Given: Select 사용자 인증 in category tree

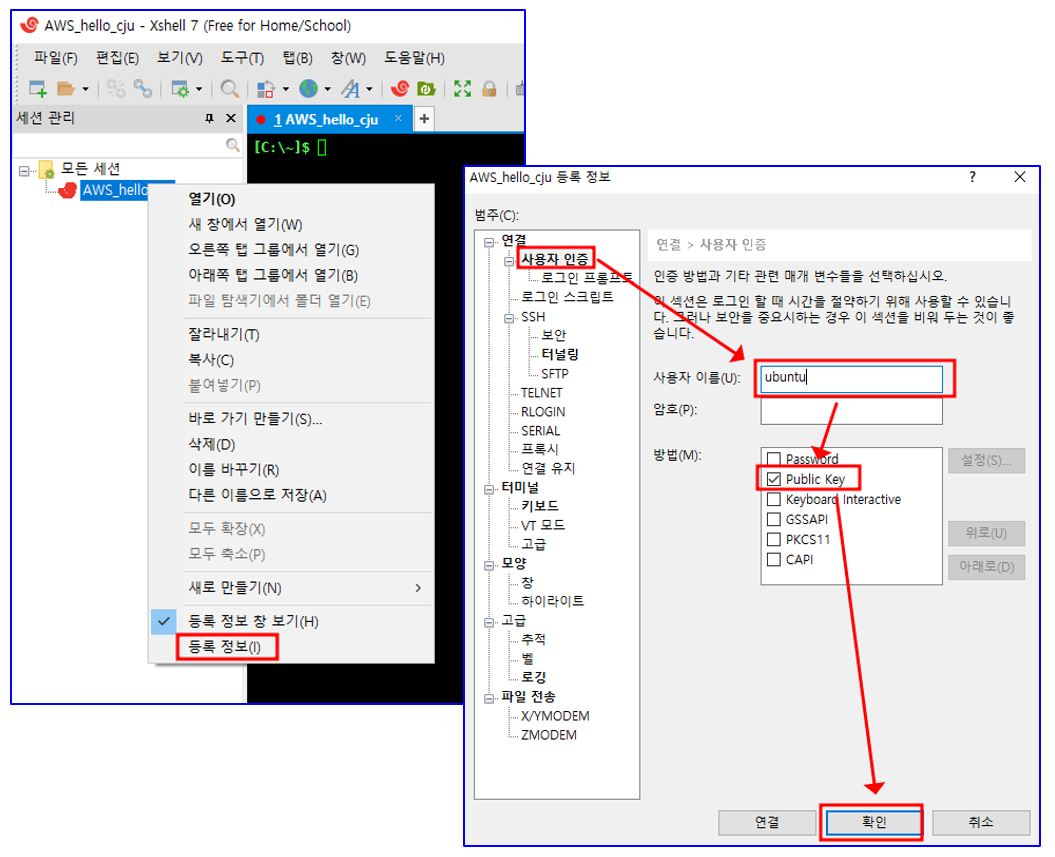Looking at the screenshot, I should point(555,259).
